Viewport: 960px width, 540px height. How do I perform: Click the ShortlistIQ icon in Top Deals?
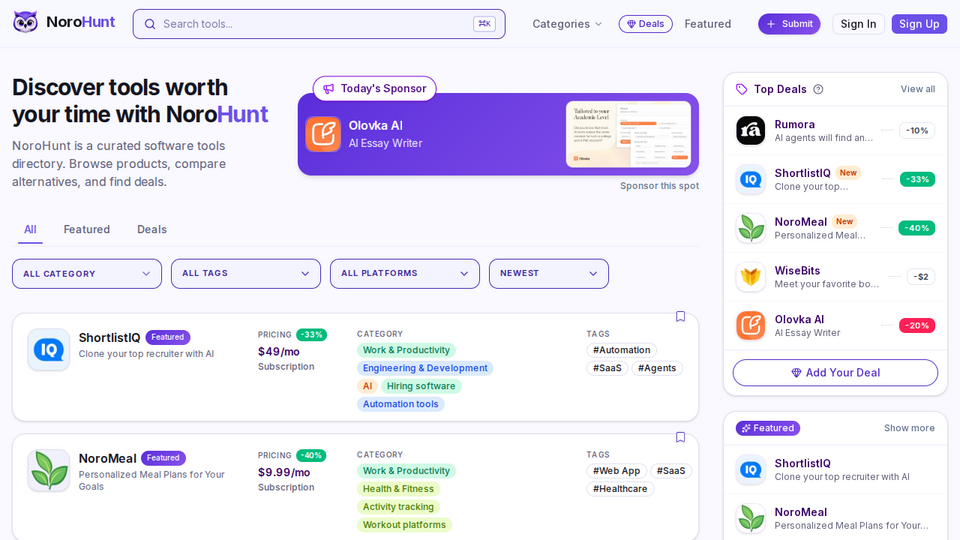point(750,179)
